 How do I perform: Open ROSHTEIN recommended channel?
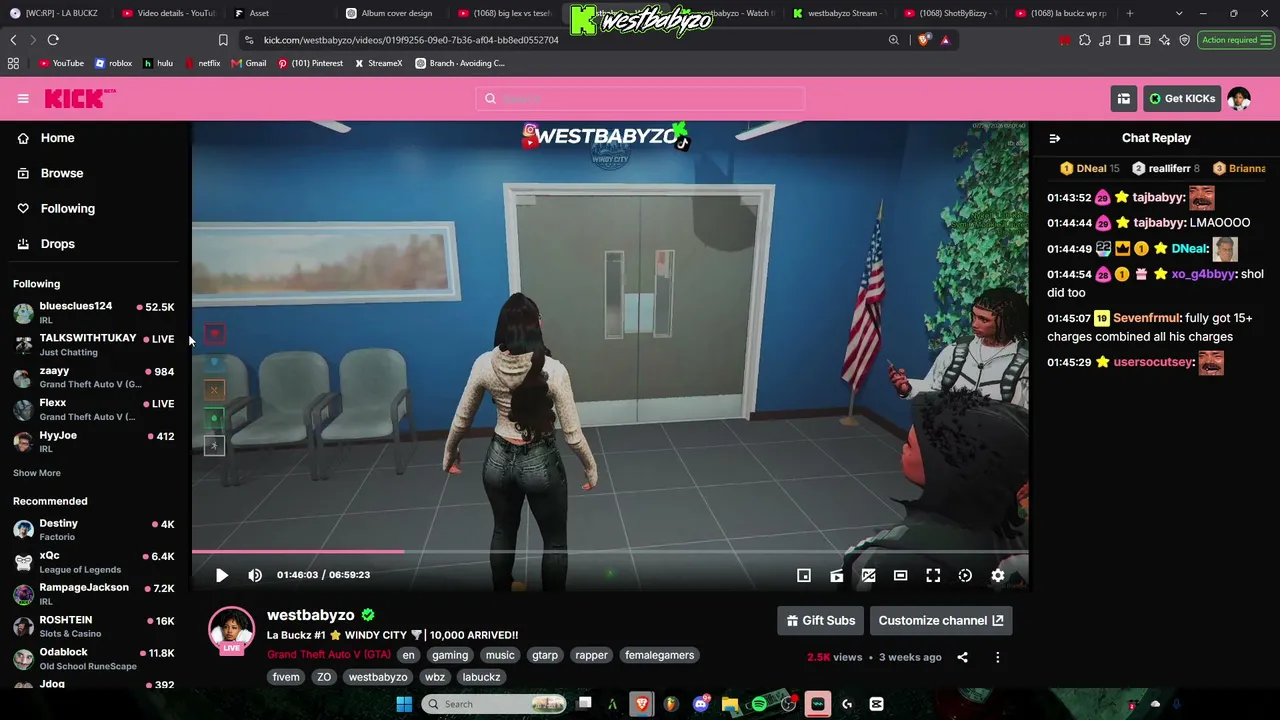point(94,626)
